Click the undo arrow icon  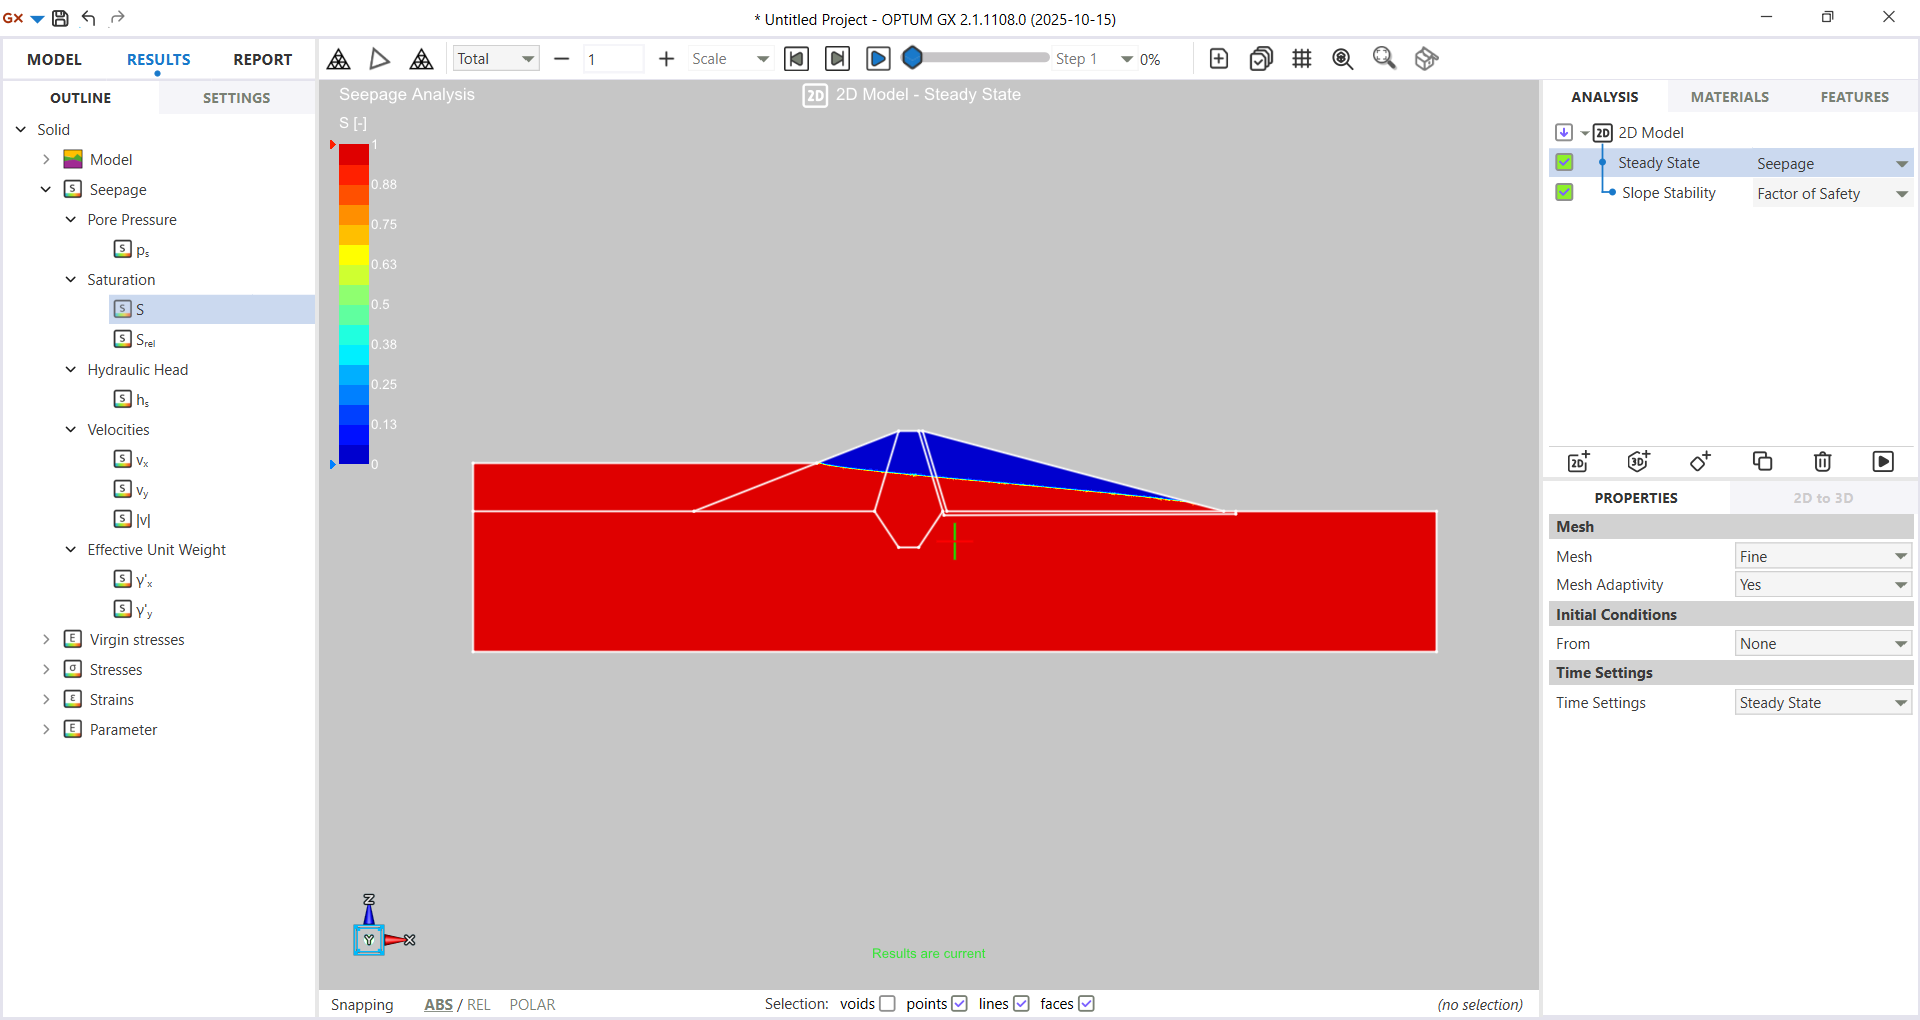pos(89,18)
